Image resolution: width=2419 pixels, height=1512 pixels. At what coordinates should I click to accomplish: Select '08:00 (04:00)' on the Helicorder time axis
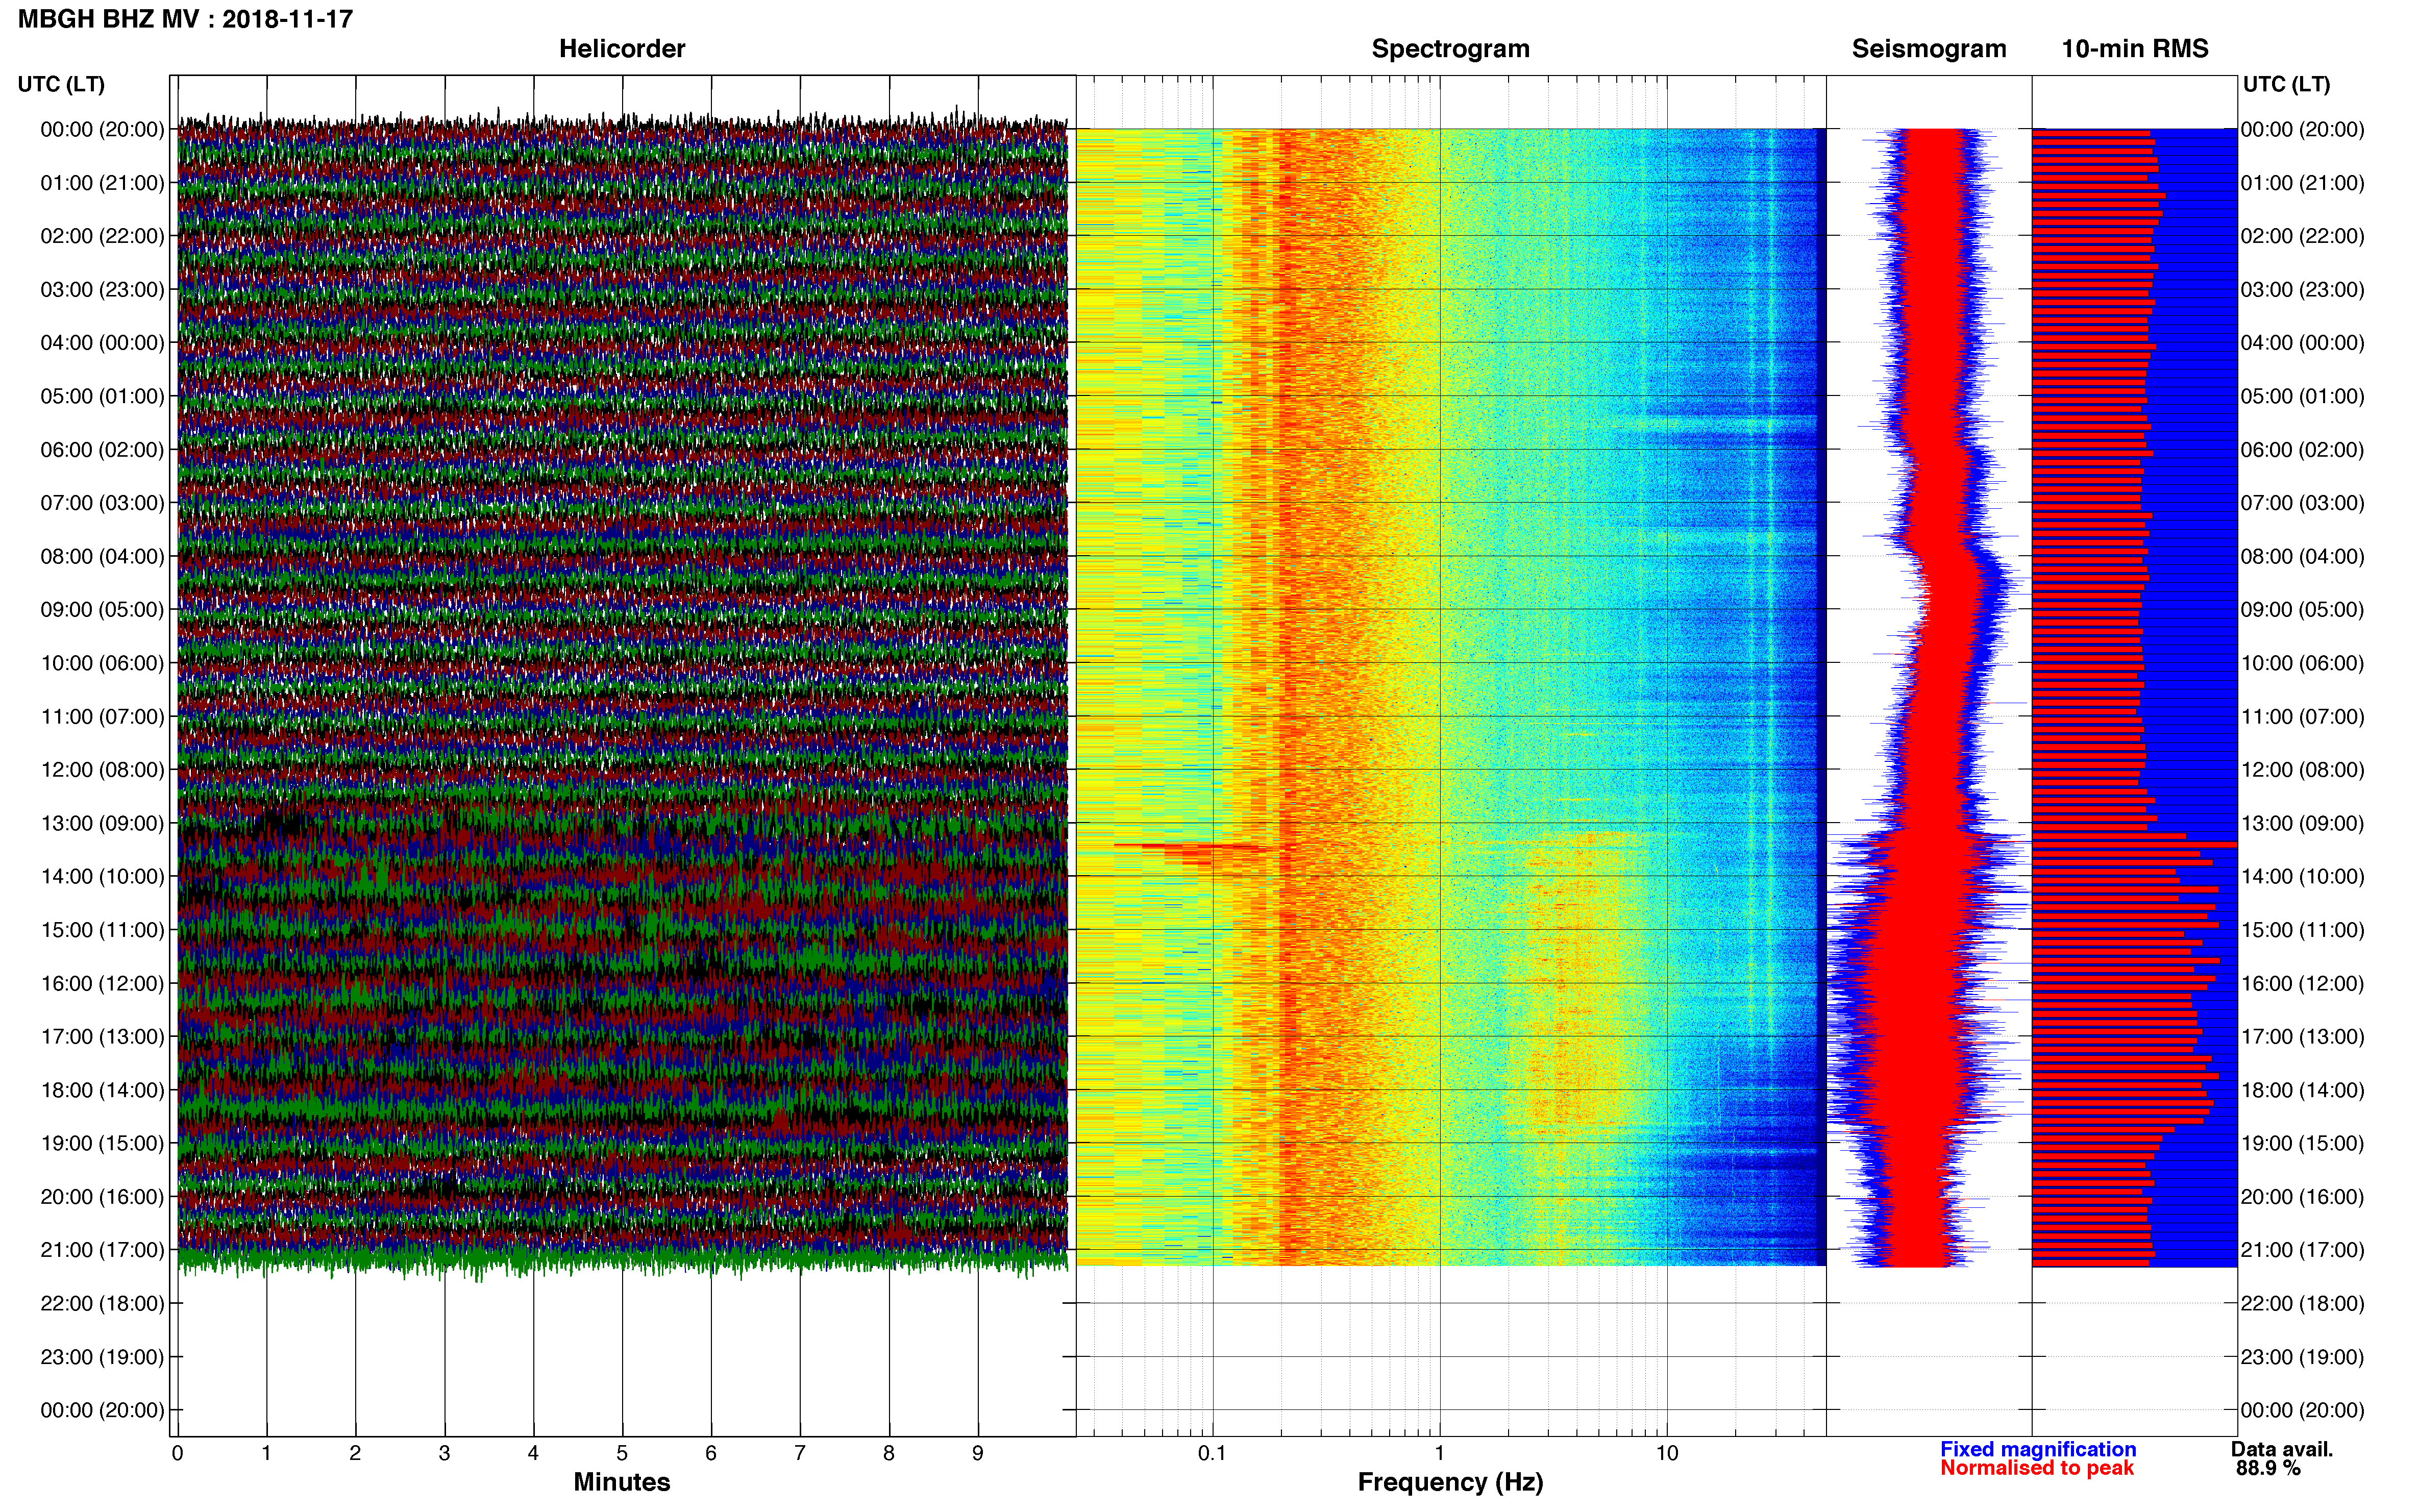[x=102, y=556]
